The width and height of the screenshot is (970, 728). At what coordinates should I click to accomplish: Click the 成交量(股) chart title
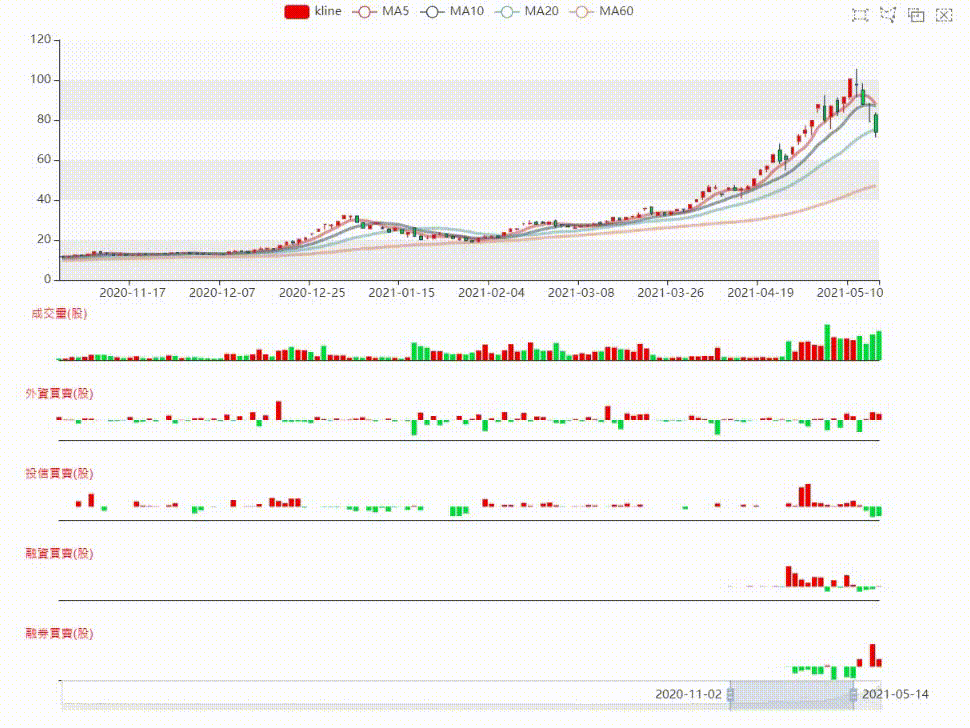coord(59,314)
